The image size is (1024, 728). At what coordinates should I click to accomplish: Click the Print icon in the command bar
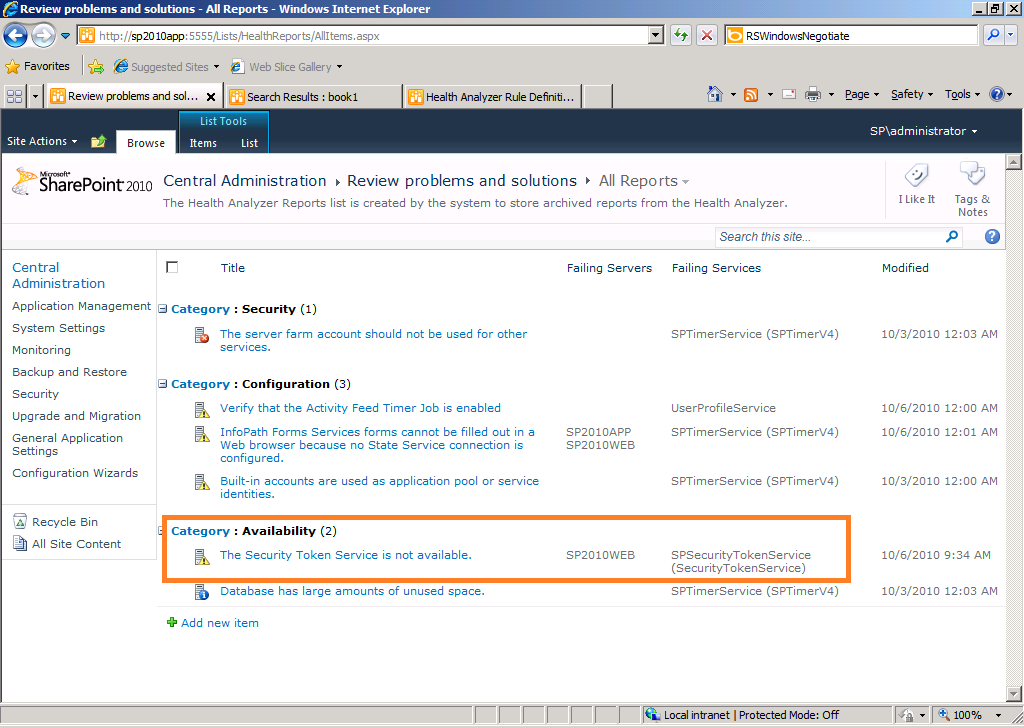click(812, 95)
